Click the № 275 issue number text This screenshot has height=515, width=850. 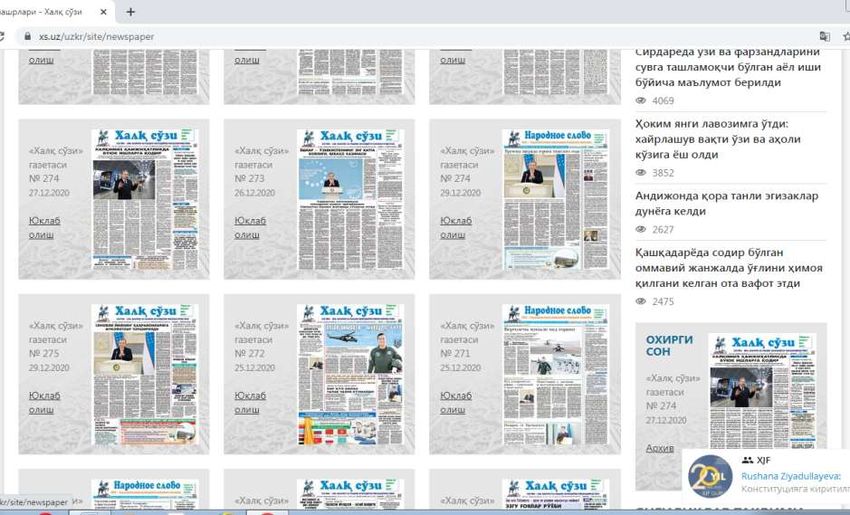[x=44, y=353]
